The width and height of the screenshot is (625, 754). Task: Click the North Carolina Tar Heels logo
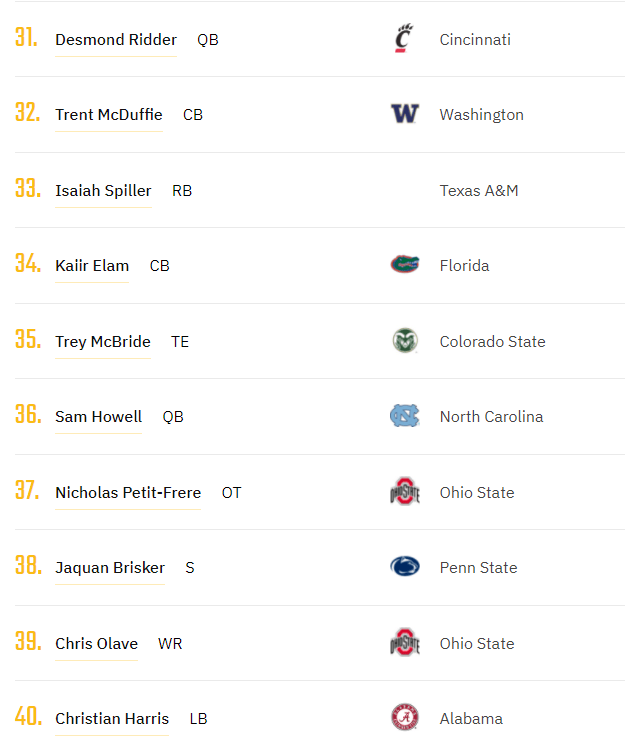404,416
